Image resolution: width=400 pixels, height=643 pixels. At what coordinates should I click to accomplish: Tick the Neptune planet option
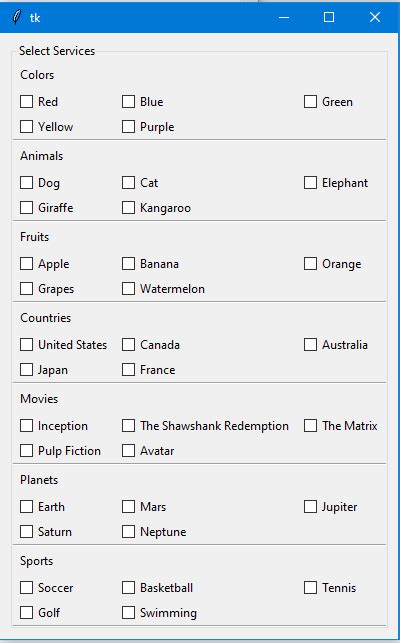point(128,532)
